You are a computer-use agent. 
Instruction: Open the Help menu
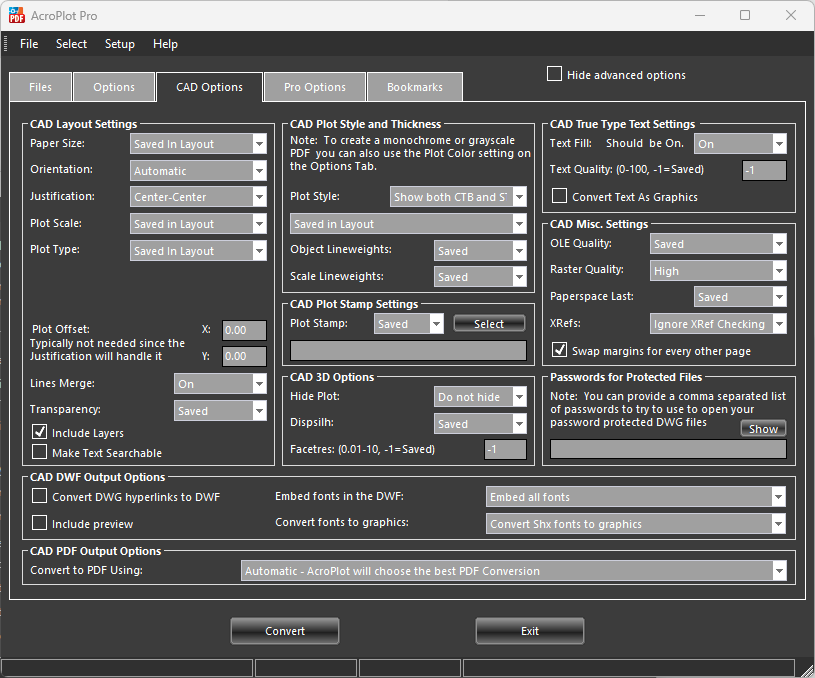[165, 44]
